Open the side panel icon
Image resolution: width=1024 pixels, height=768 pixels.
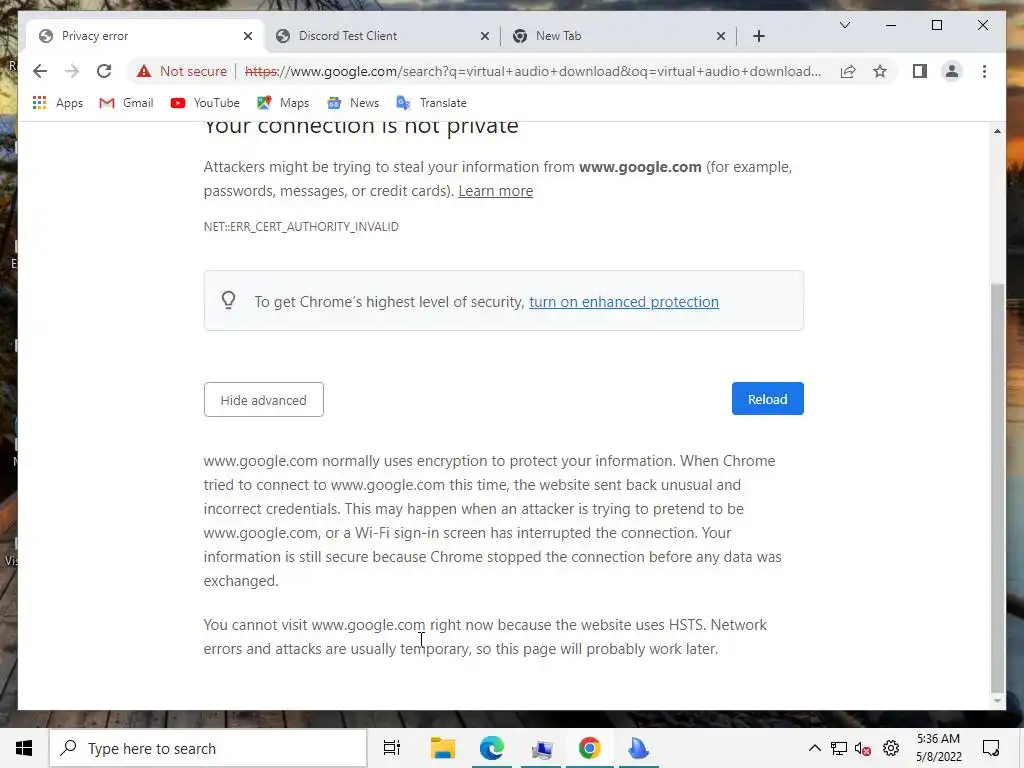click(920, 71)
